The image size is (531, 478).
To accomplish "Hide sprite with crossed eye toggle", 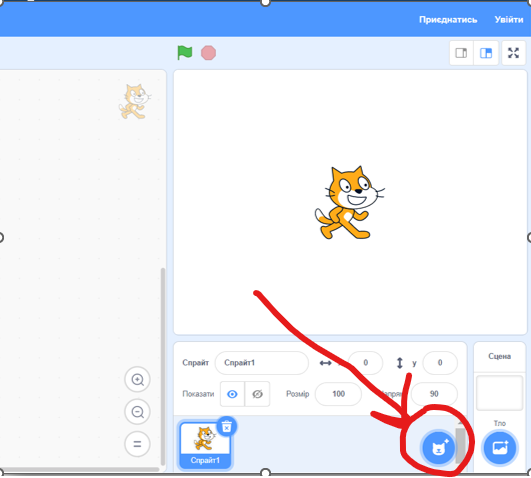I will click(257, 394).
